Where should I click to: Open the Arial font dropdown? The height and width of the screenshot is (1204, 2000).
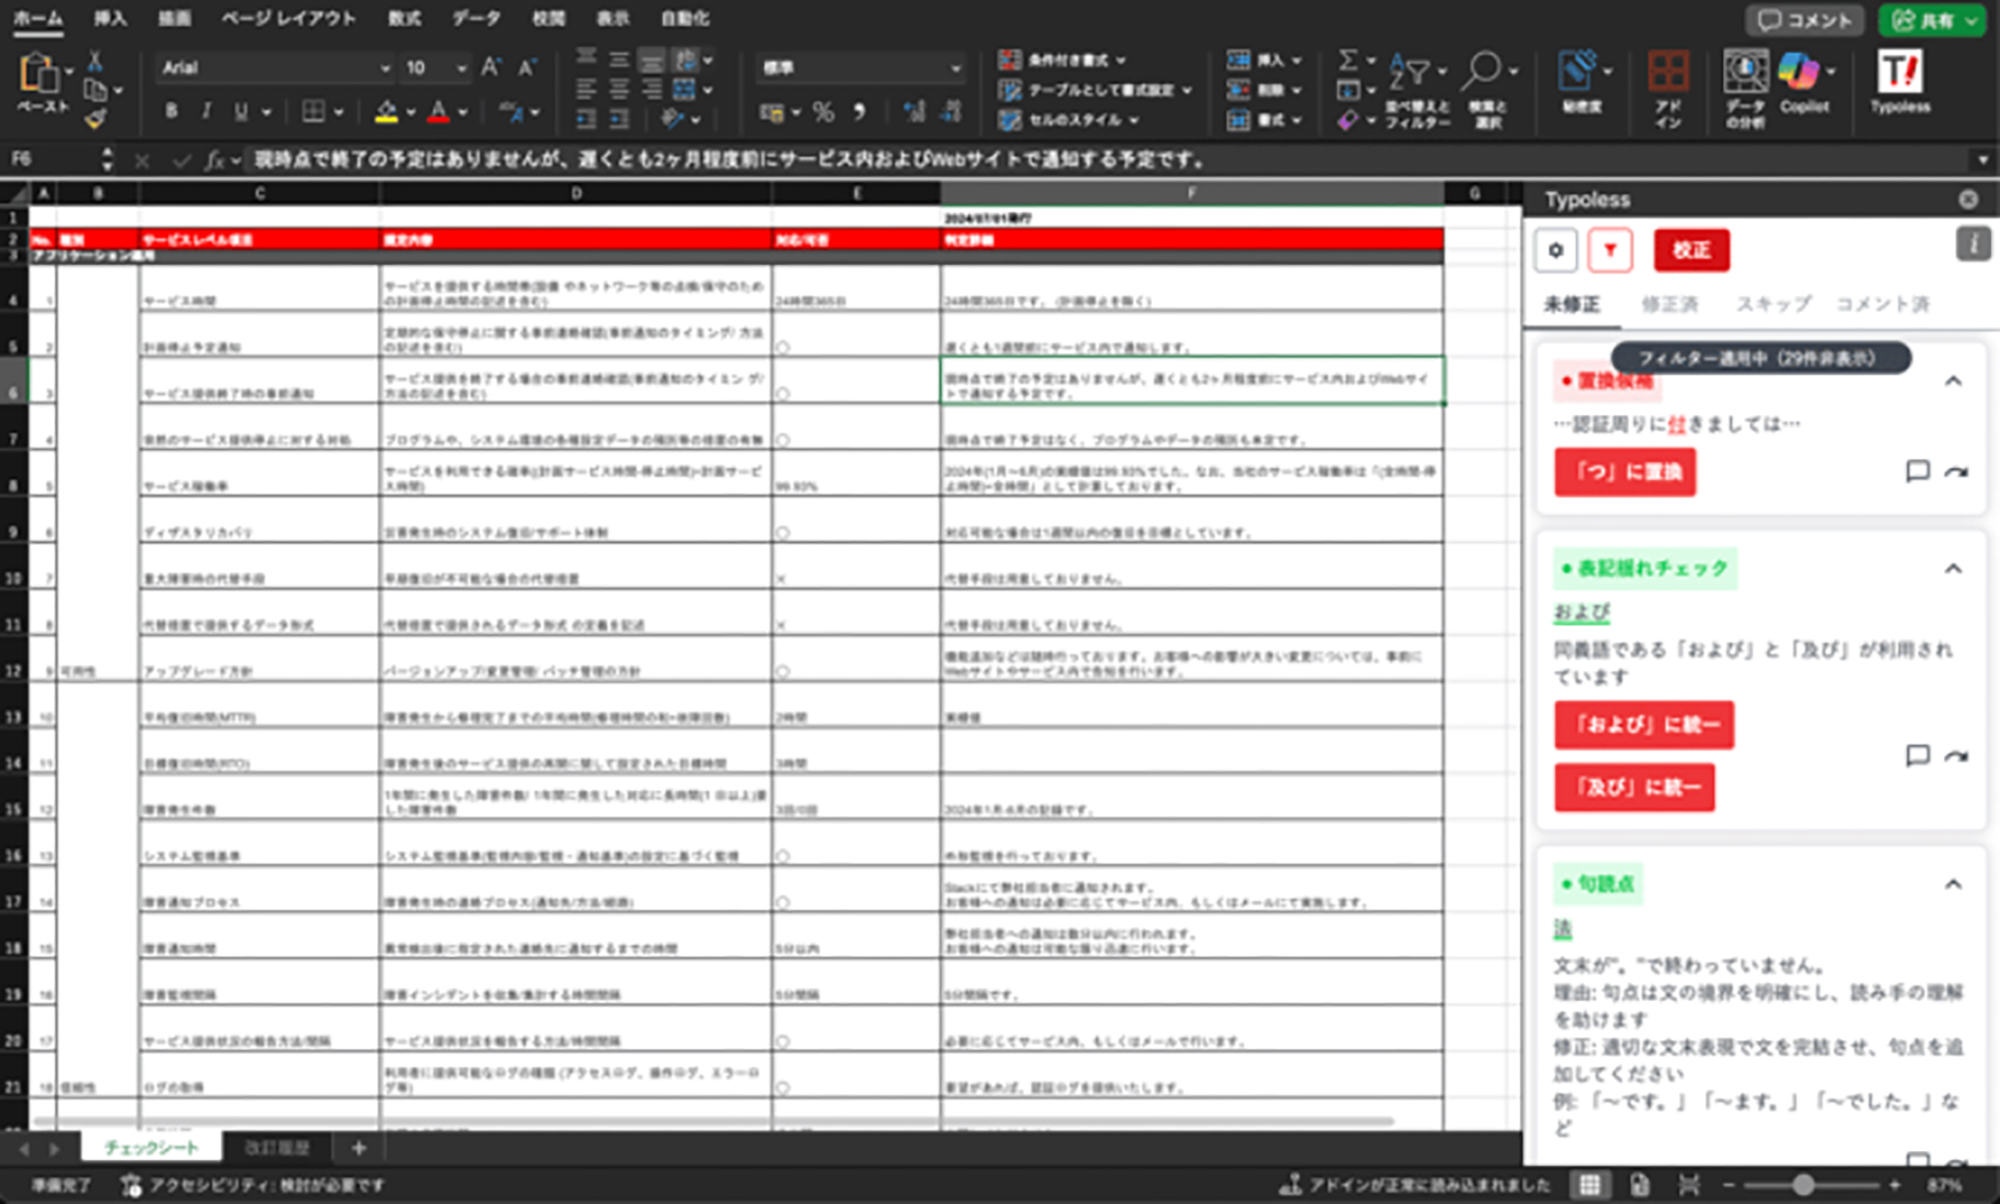[x=385, y=67]
